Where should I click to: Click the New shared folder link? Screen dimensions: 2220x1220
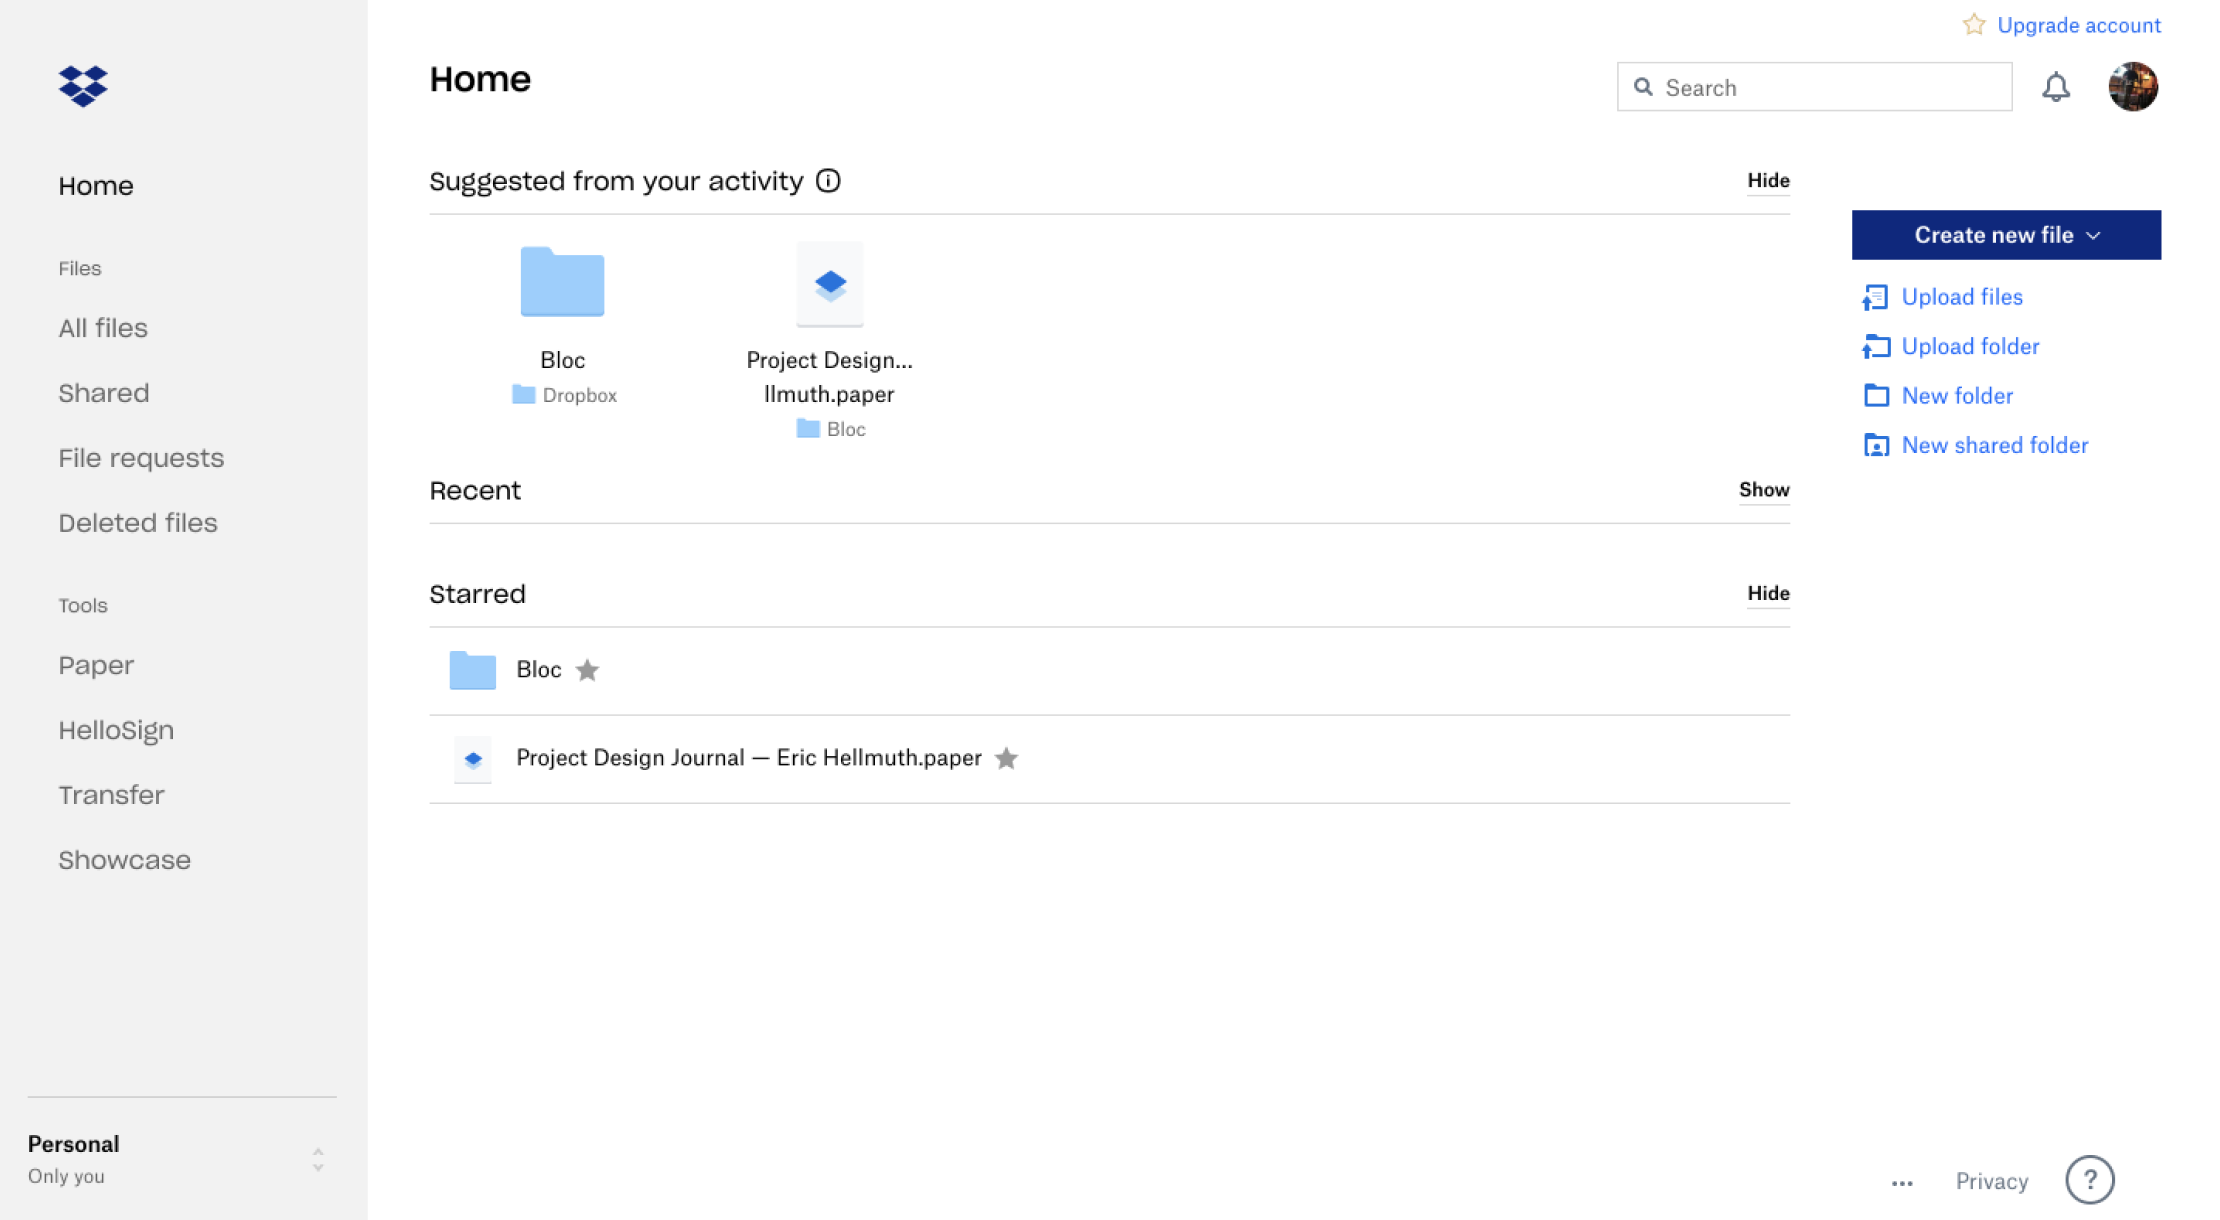(x=1995, y=446)
